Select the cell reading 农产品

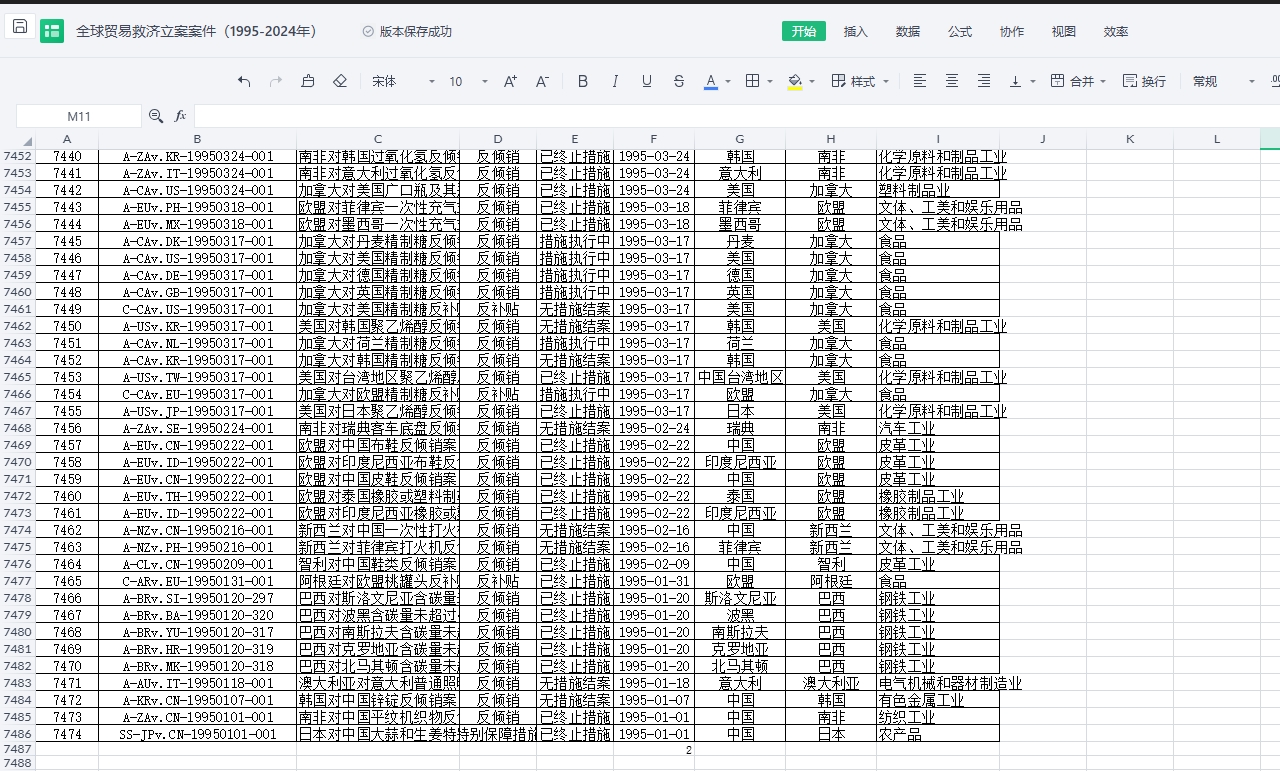click(938, 734)
